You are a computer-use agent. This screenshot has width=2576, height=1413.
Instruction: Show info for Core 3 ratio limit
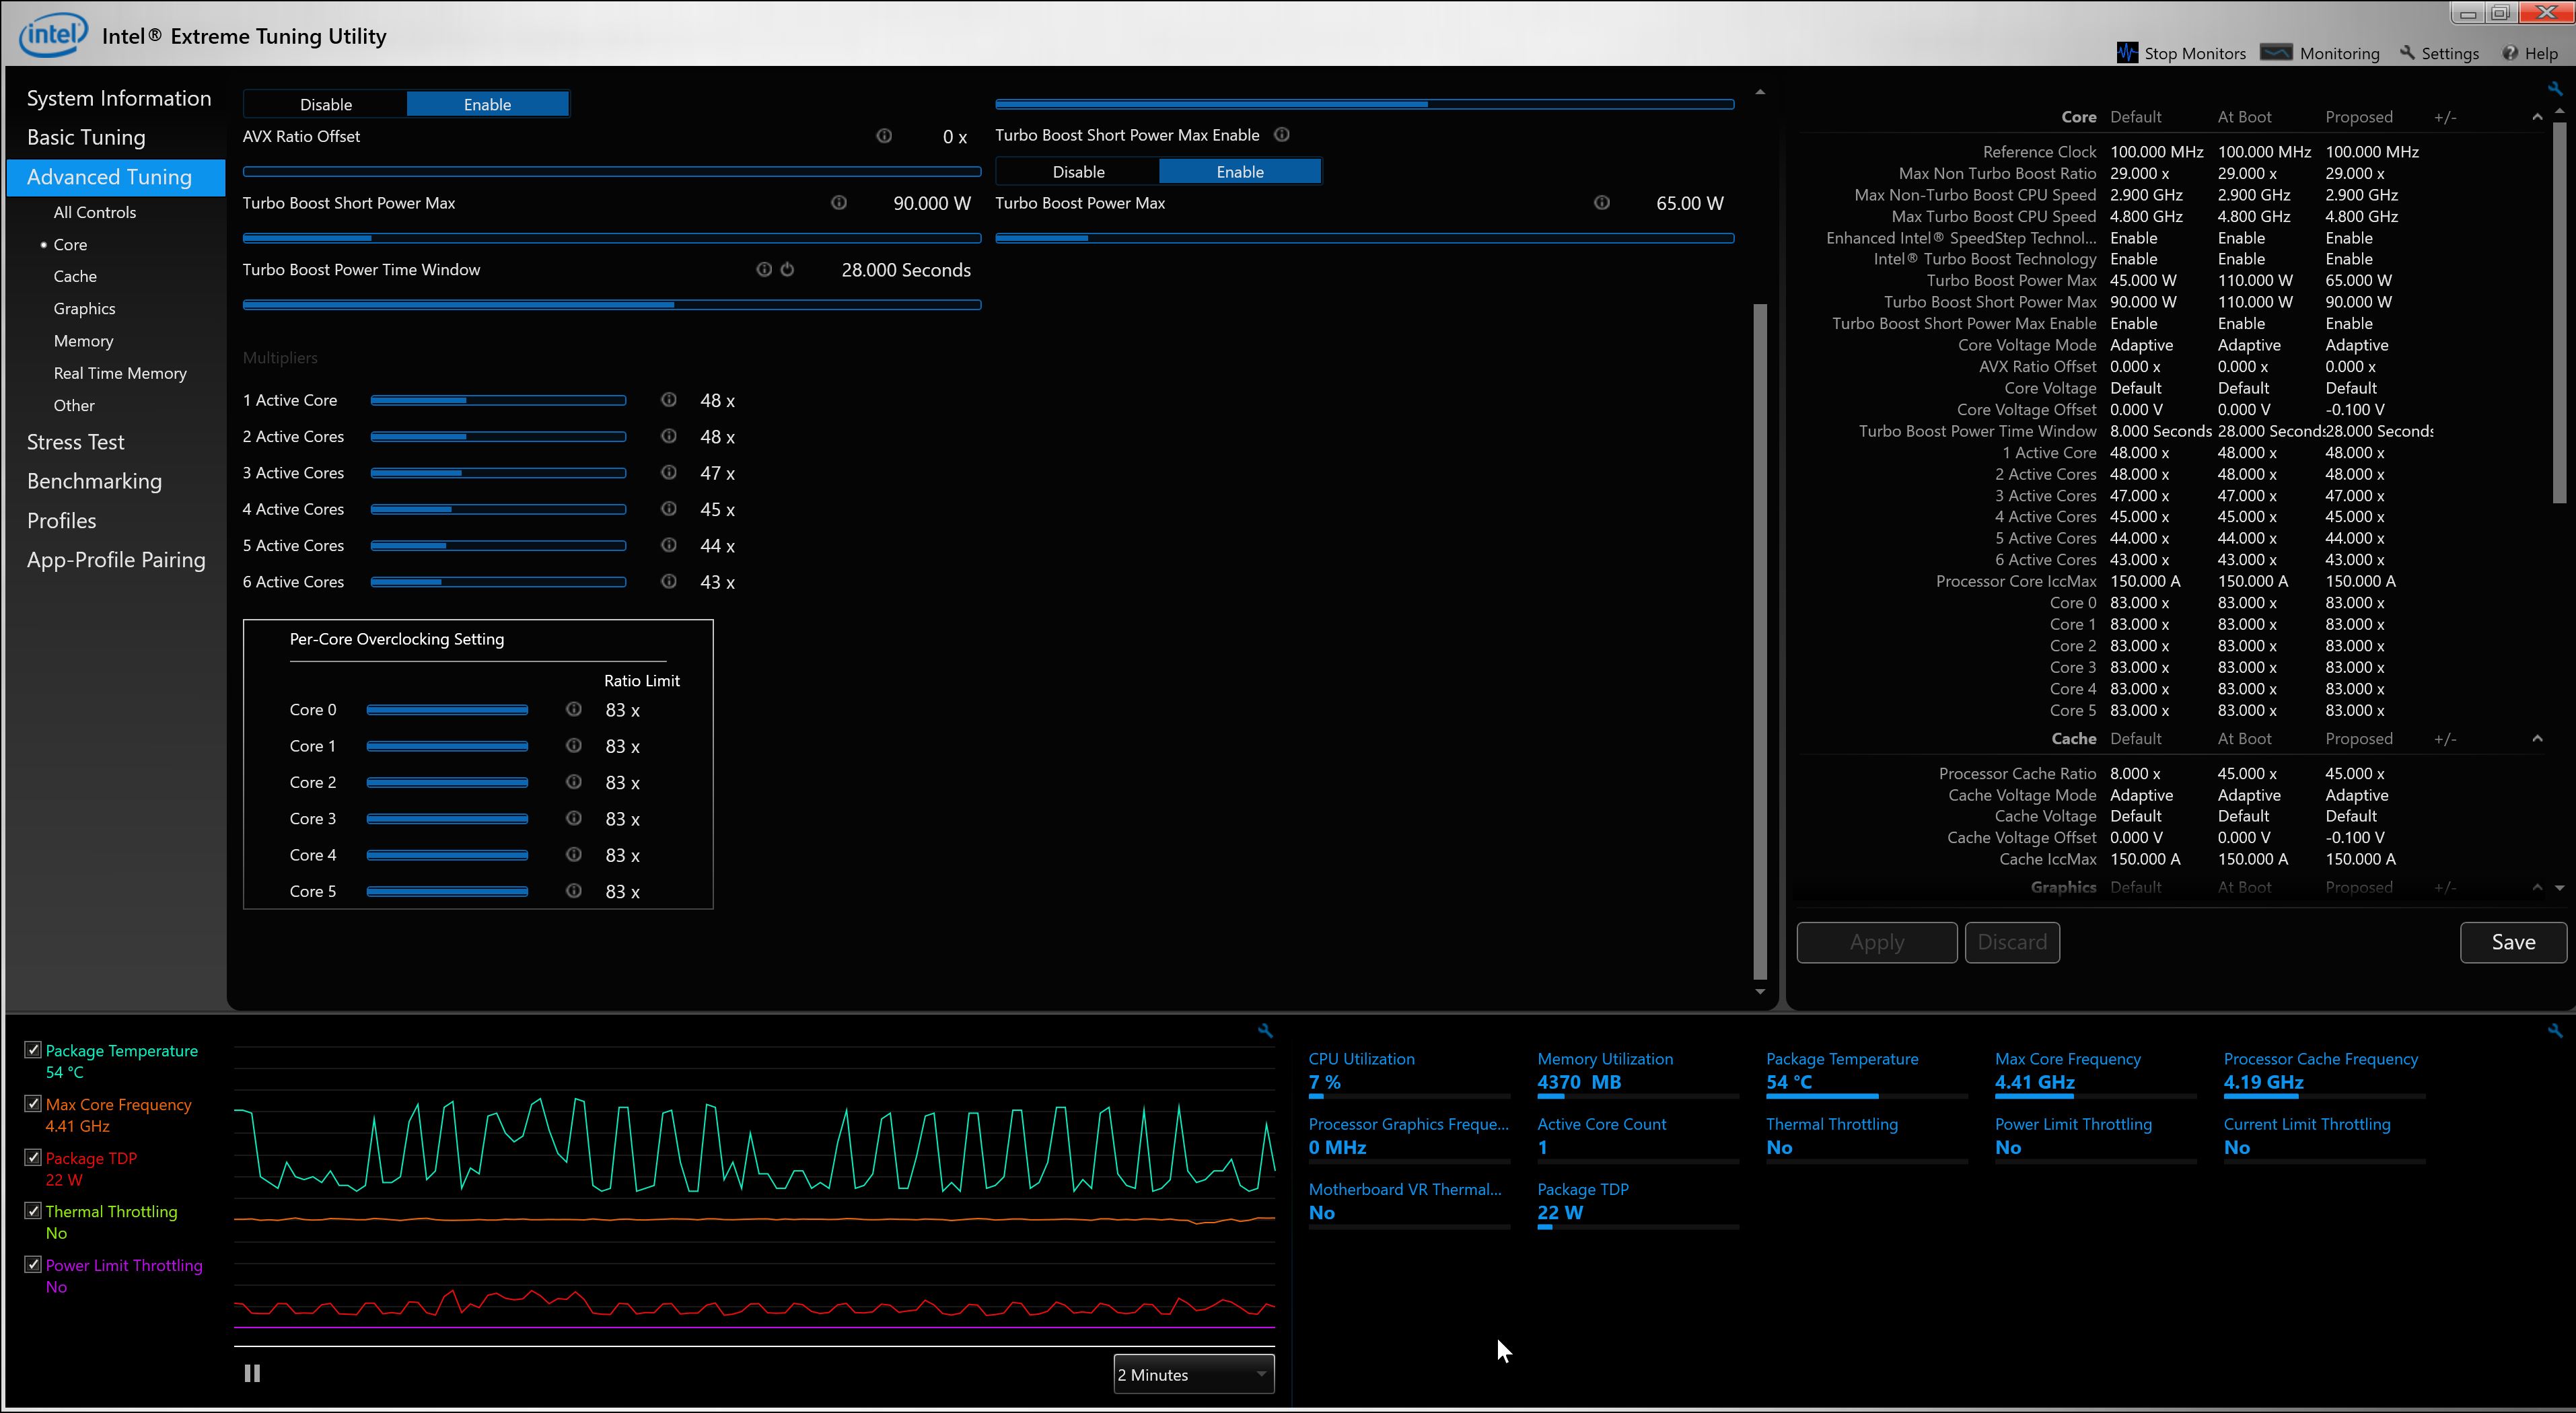click(x=574, y=818)
